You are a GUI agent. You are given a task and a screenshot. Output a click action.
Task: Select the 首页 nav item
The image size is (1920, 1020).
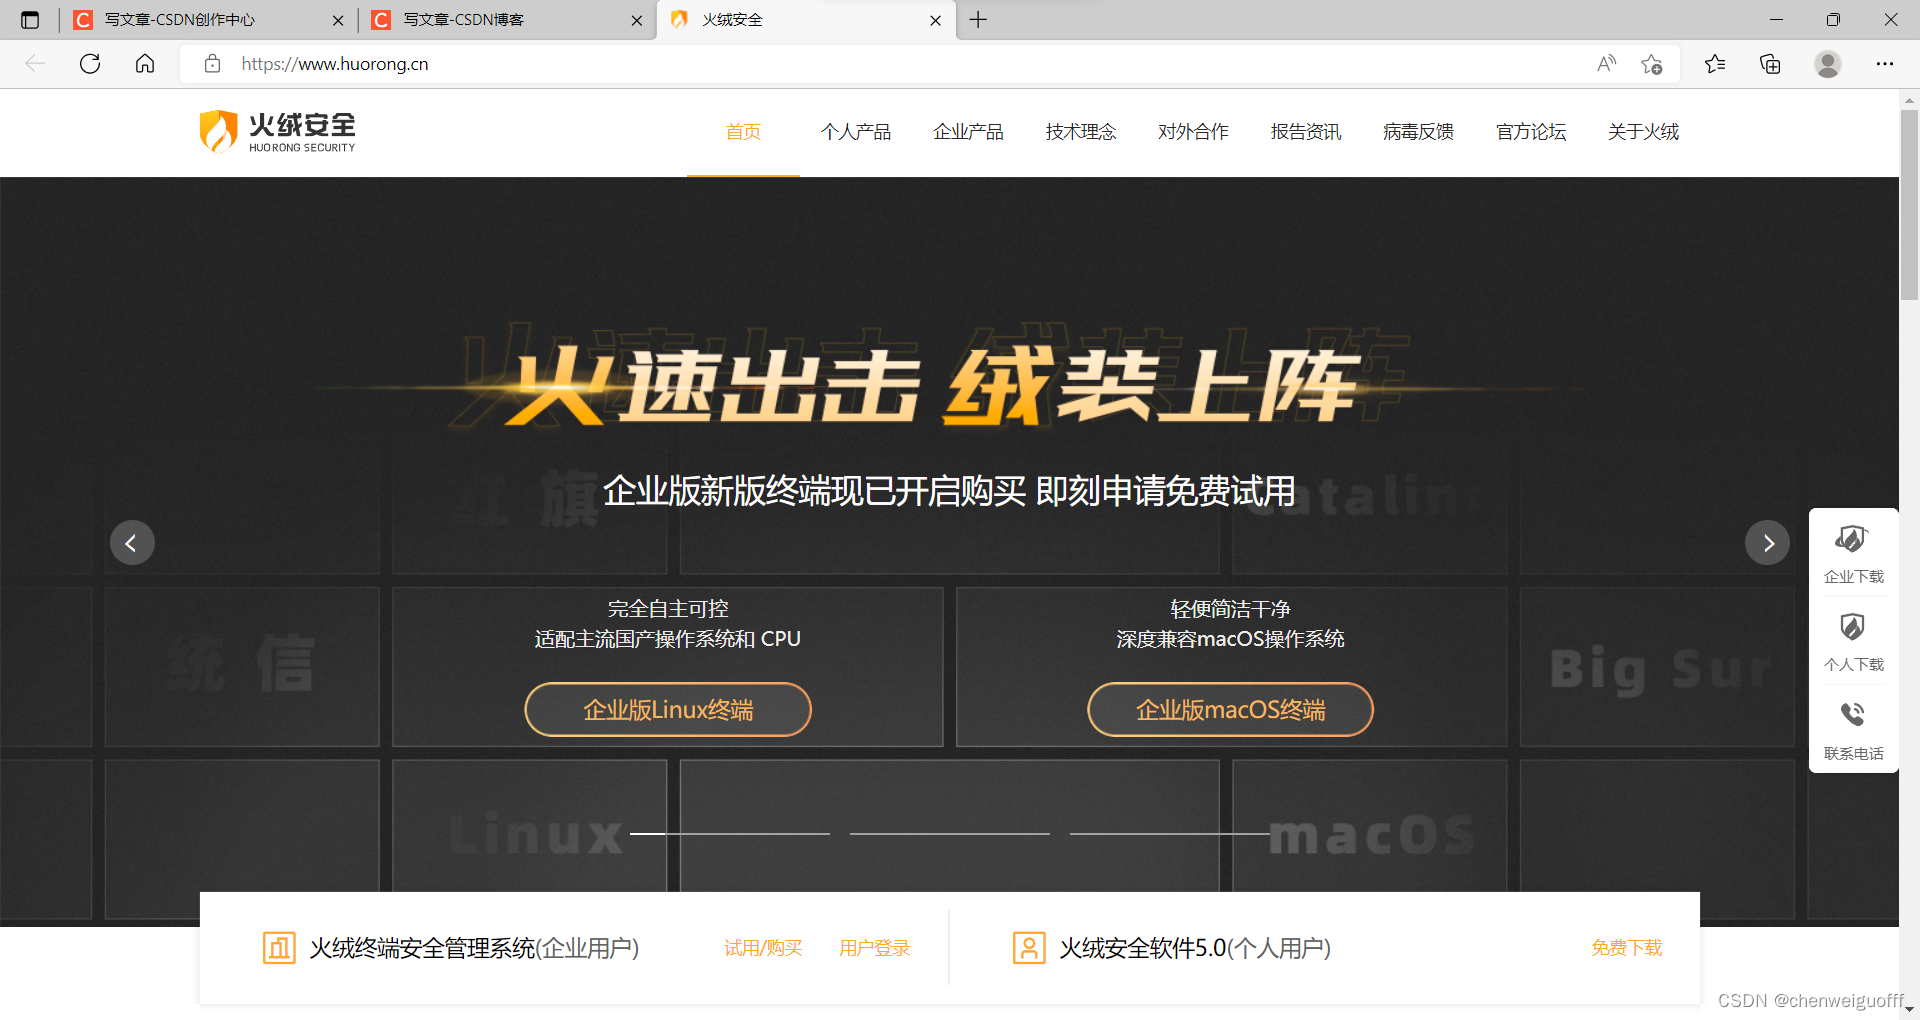[743, 132]
